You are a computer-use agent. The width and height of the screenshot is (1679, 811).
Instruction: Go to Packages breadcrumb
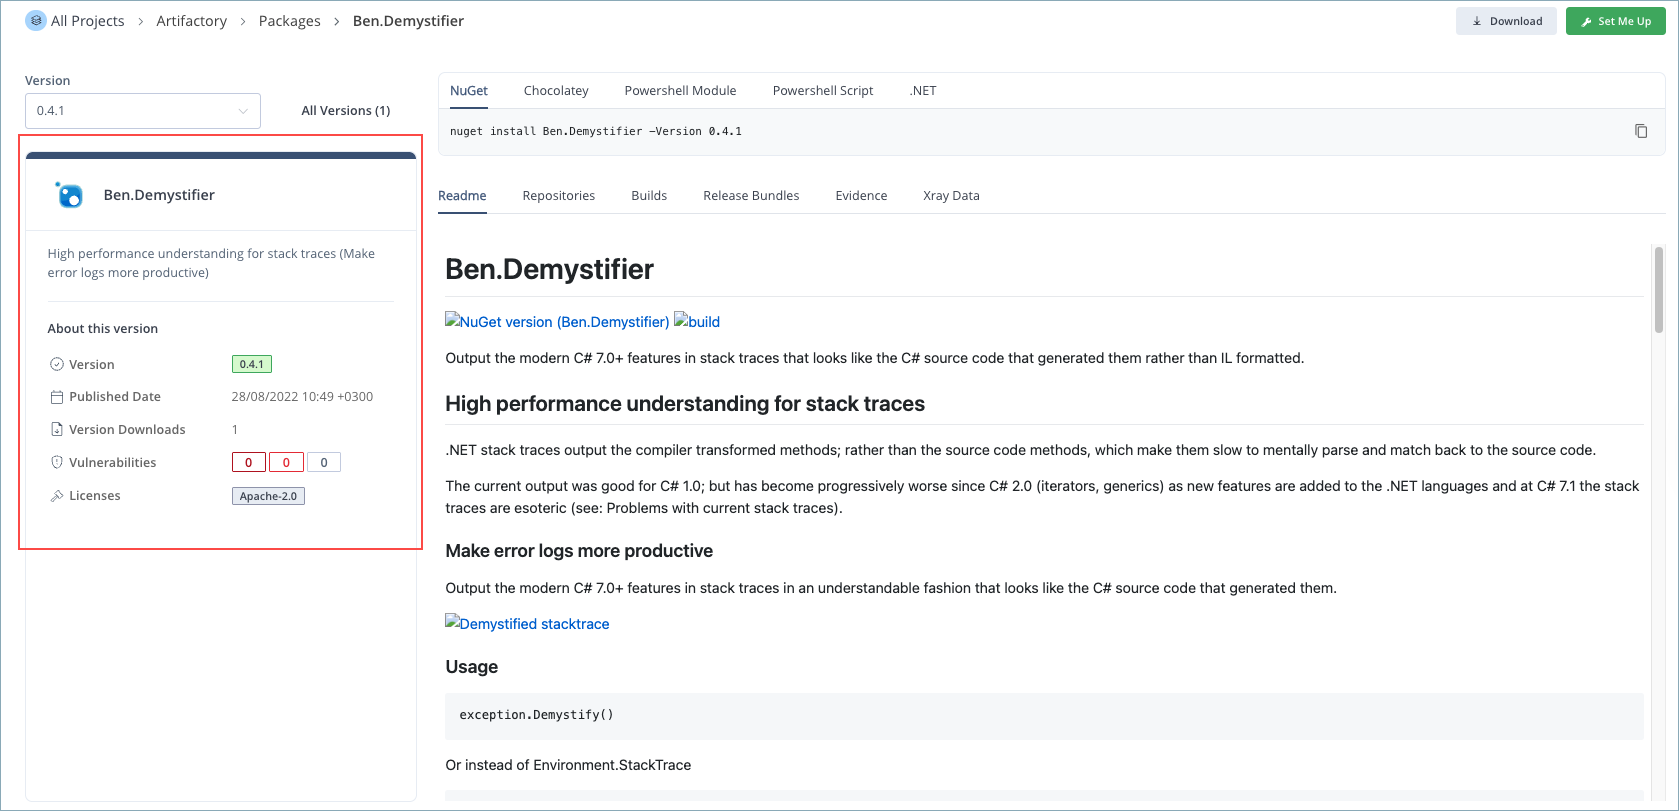pyautogui.click(x=290, y=21)
